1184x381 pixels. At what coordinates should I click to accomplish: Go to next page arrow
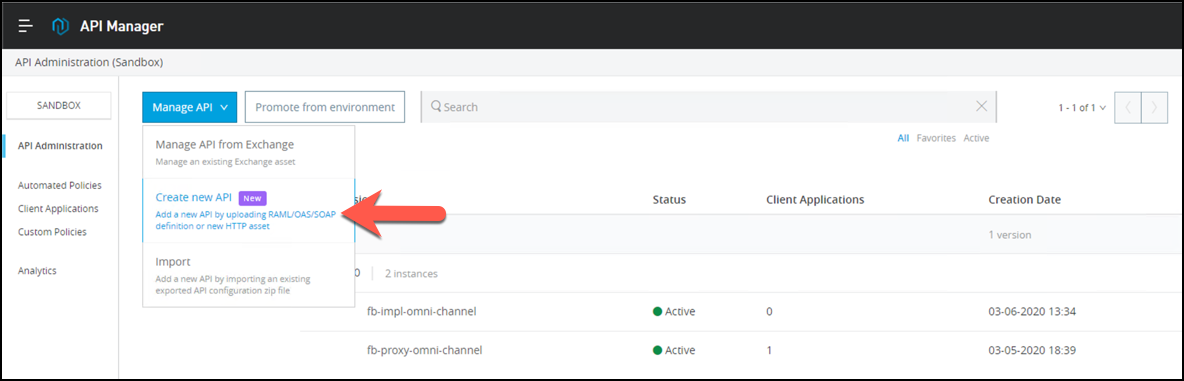(1154, 107)
